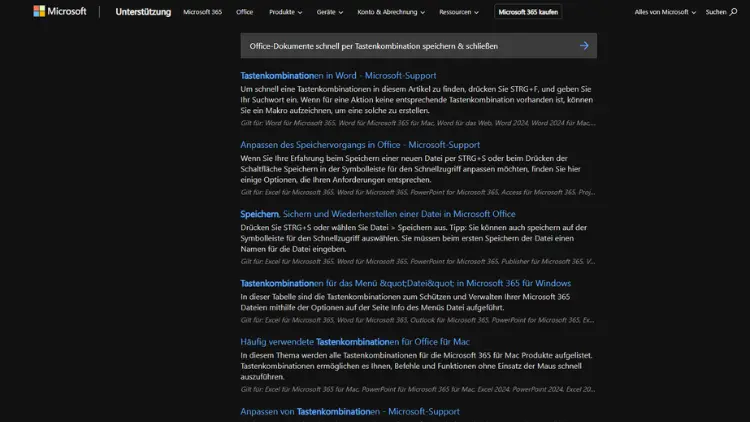The width and height of the screenshot is (750, 422).
Task: Click the Microsoft logo icon
Action: click(x=39, y=11)
